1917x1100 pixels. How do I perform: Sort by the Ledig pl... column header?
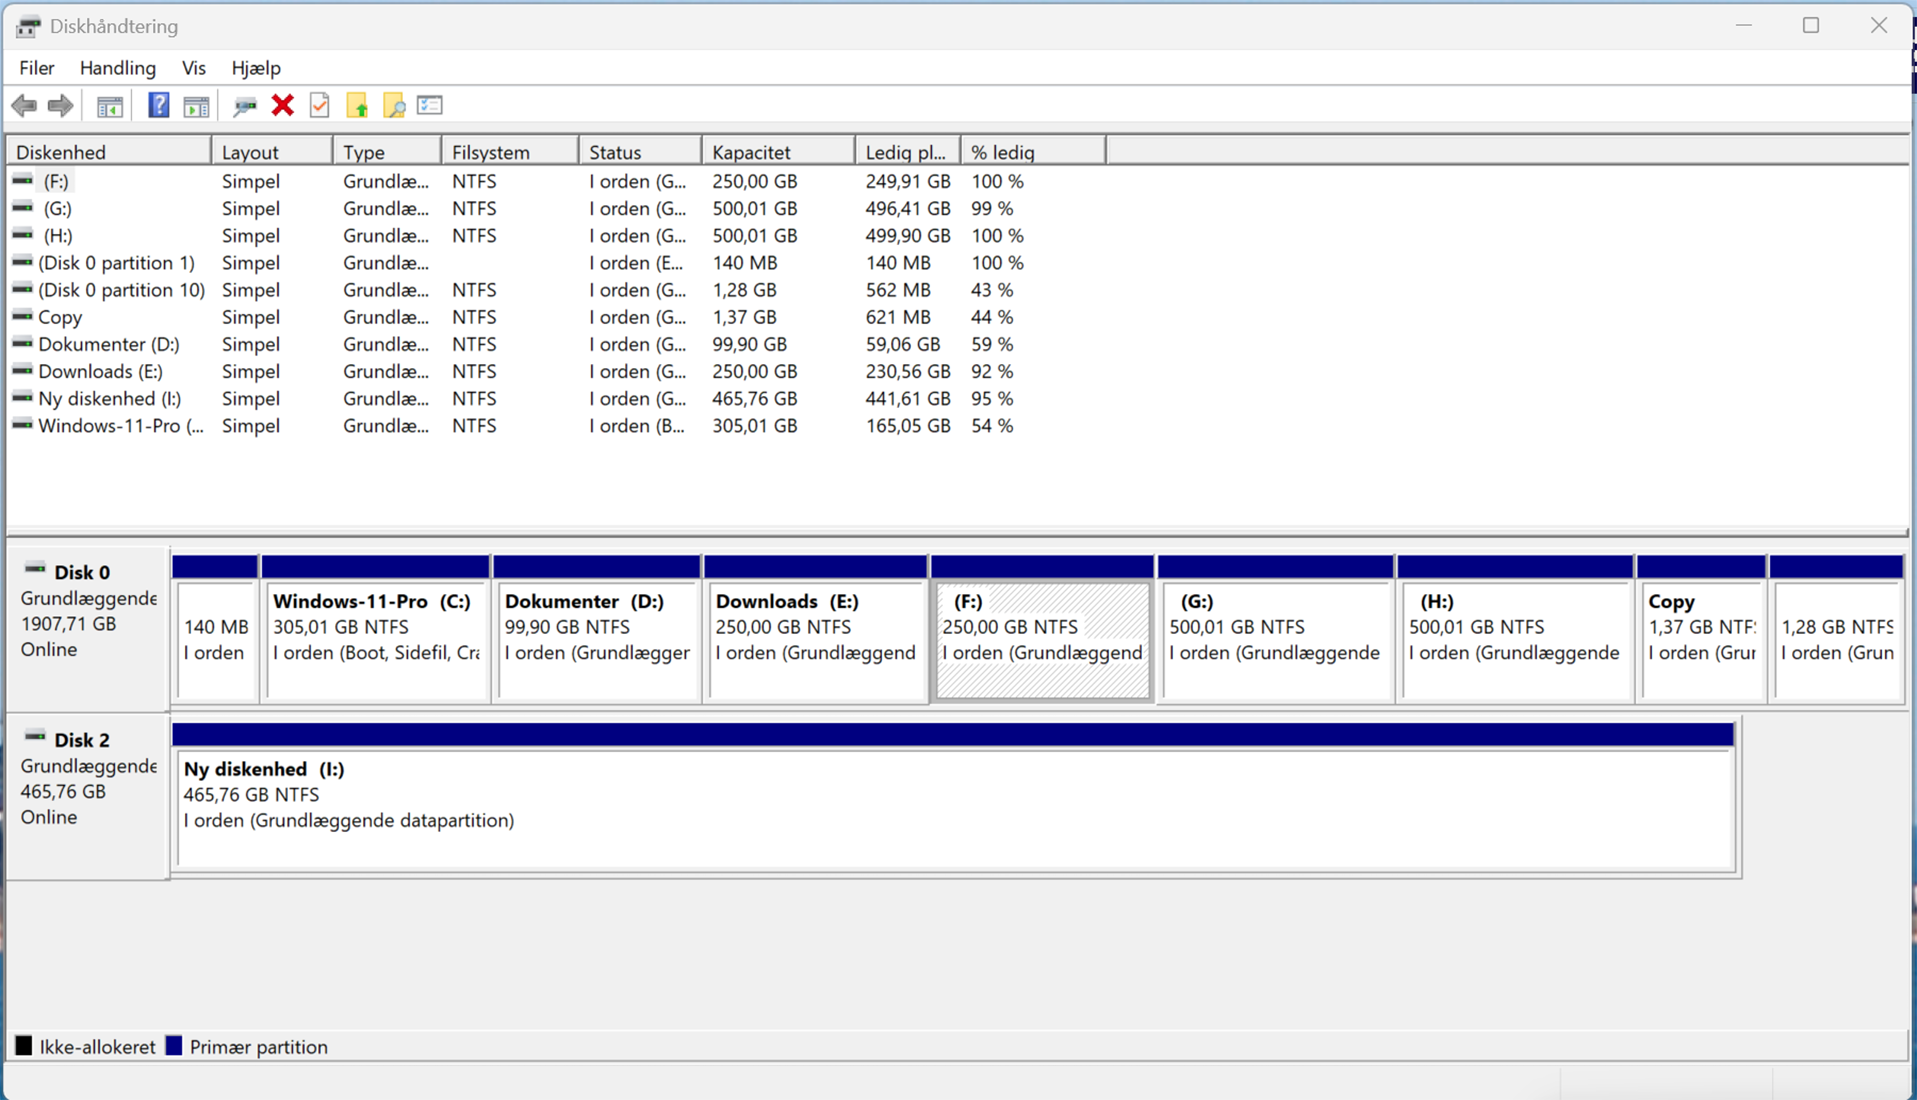[x=908, y=152]
